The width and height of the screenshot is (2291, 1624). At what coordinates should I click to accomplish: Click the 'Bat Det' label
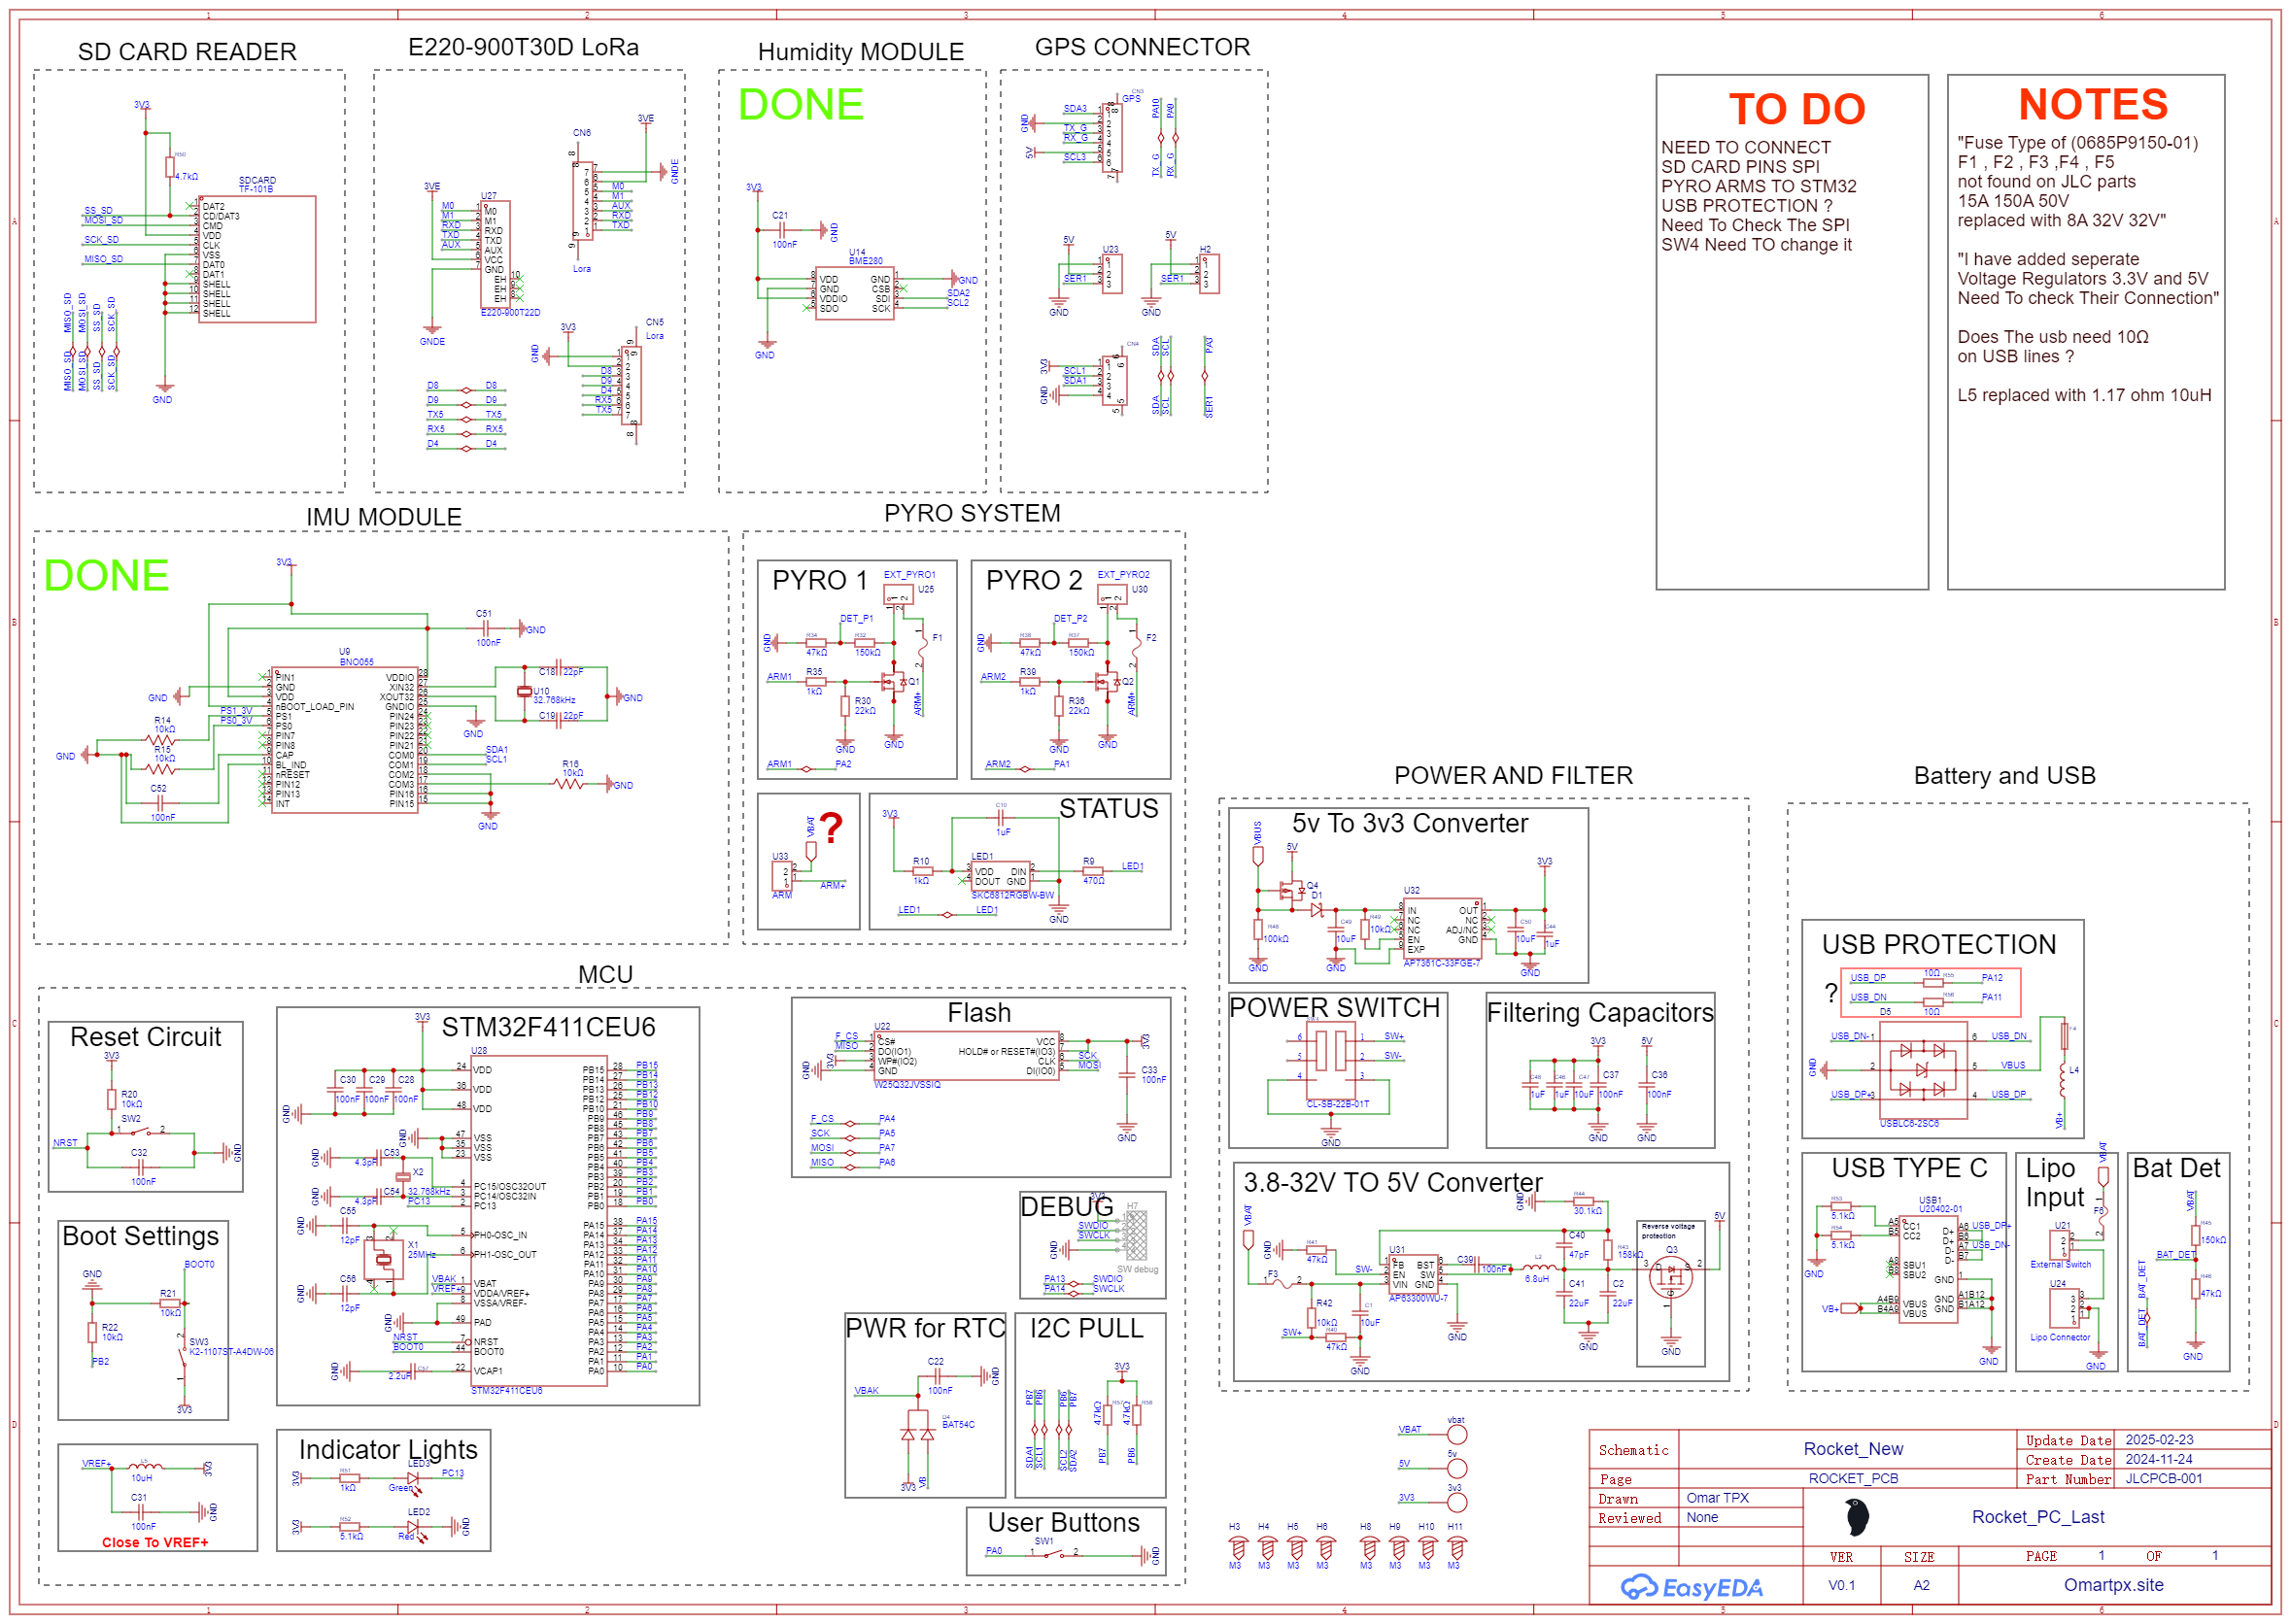point(2176,1168)
